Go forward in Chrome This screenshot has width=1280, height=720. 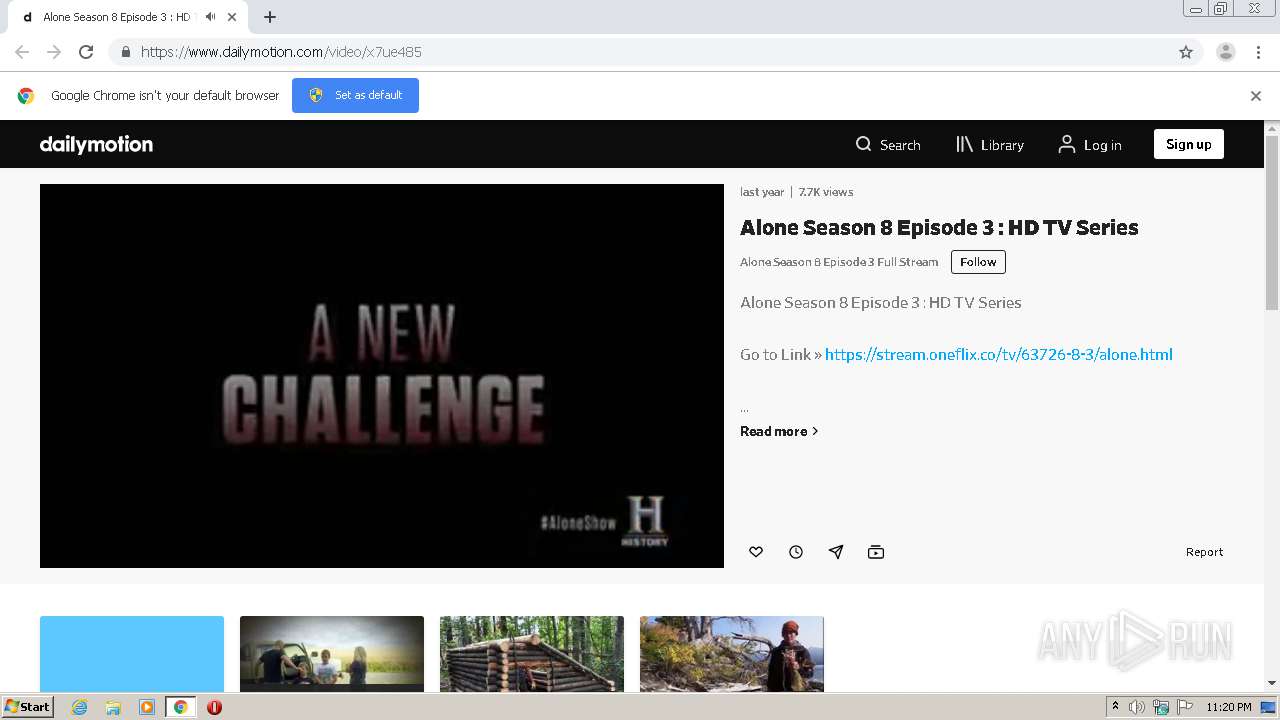(54, 52)
